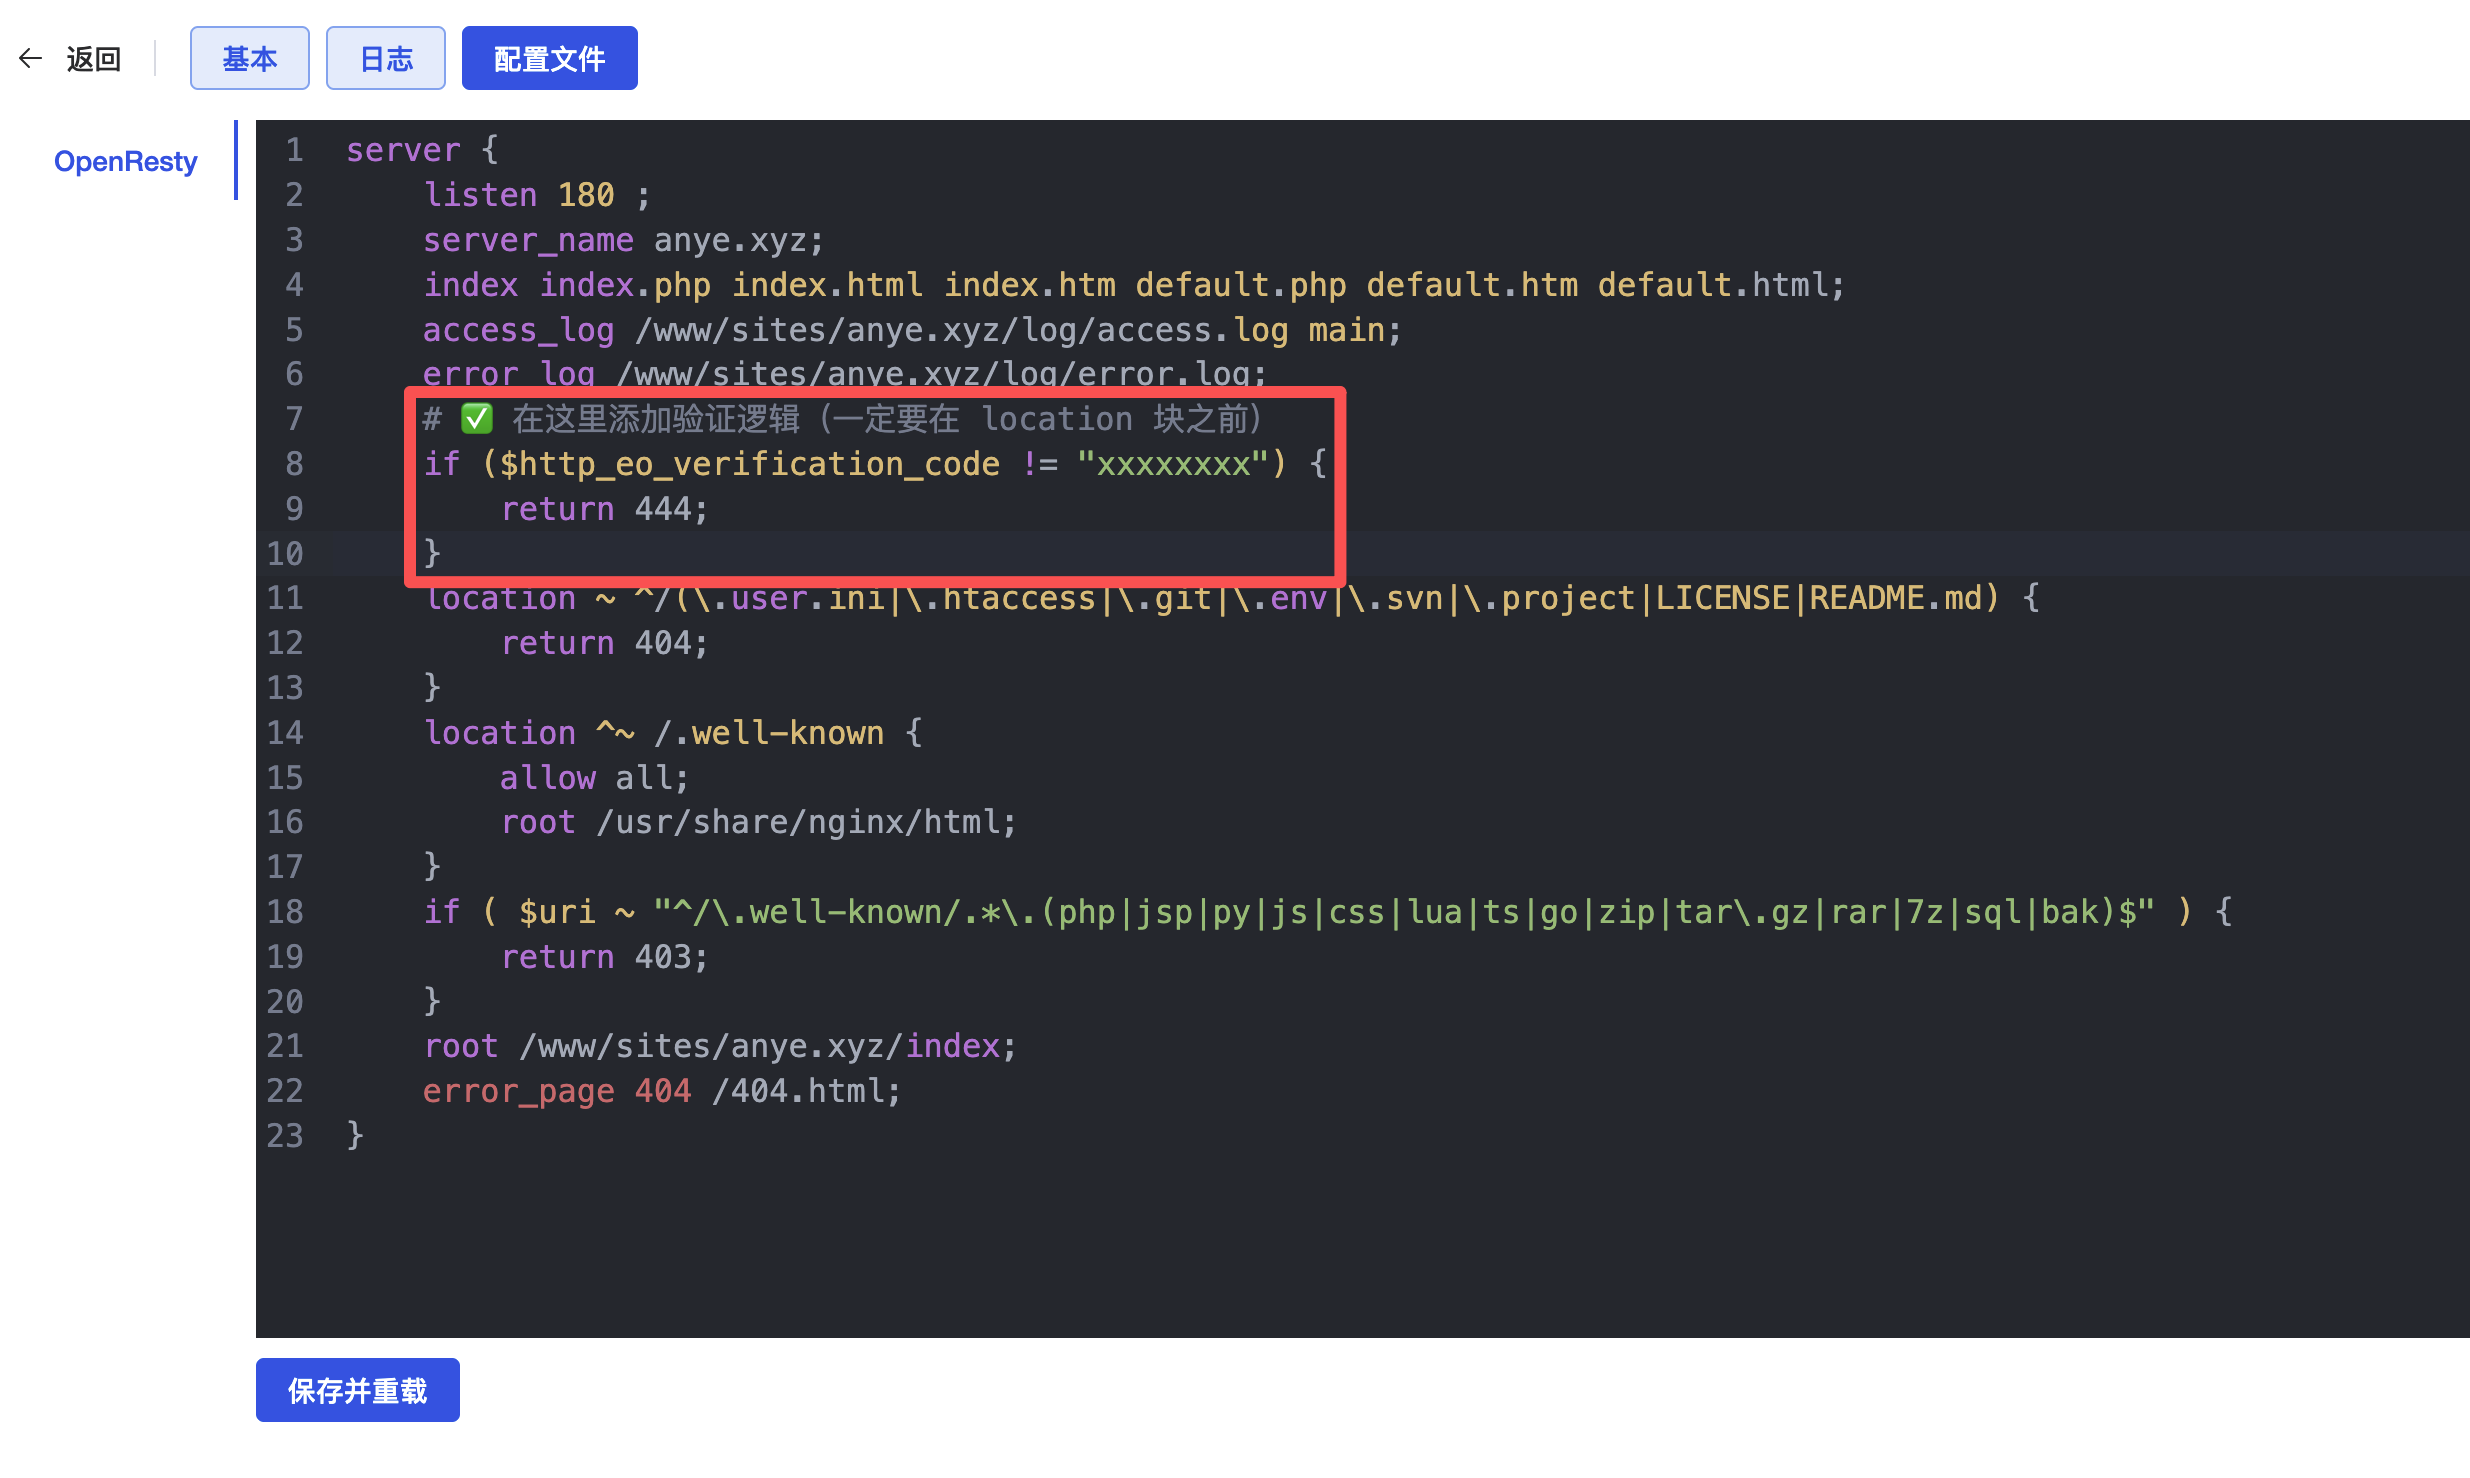
Task: Open the 日志 logs tab
Action: pos(385,59)
